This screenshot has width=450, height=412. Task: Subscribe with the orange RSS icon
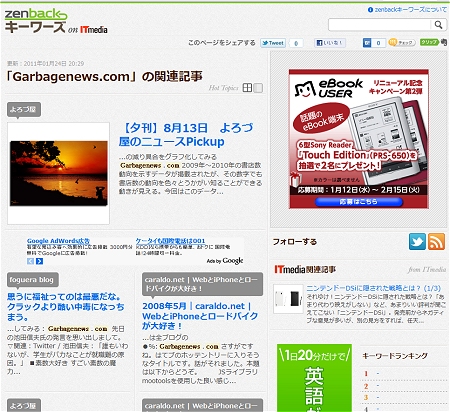tap(436, 241)
